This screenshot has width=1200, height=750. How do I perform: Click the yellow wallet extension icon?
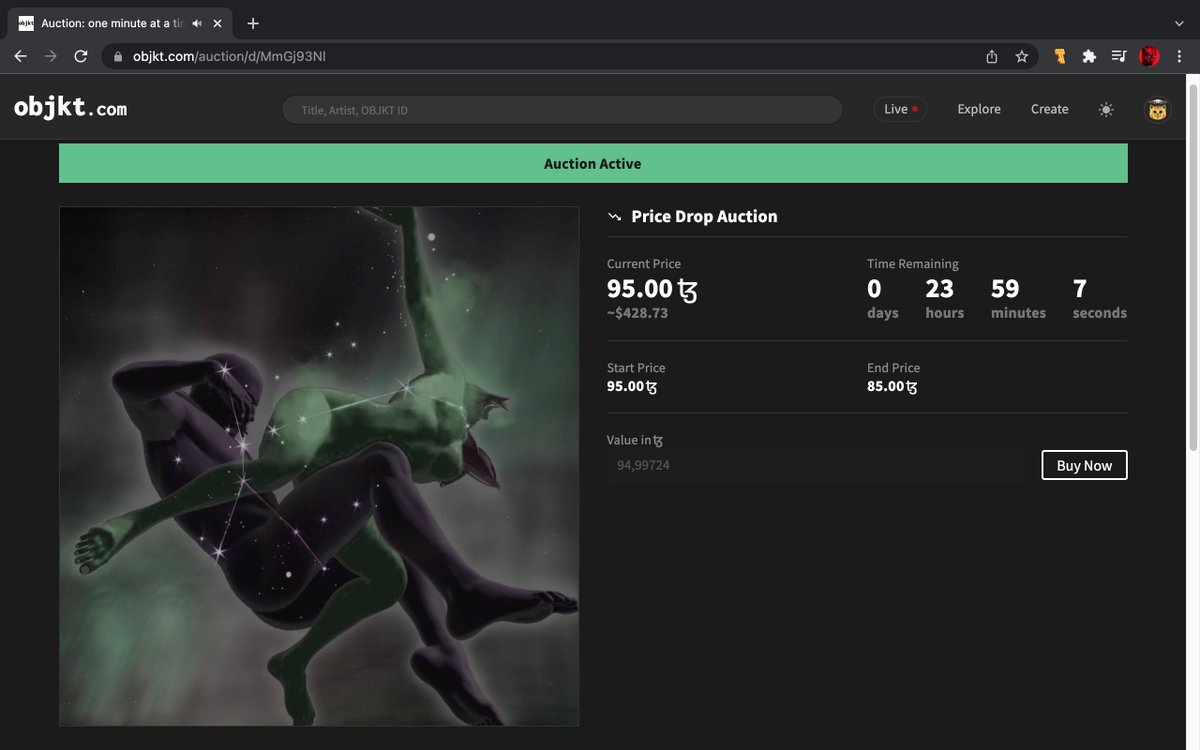click(1060, 57)
